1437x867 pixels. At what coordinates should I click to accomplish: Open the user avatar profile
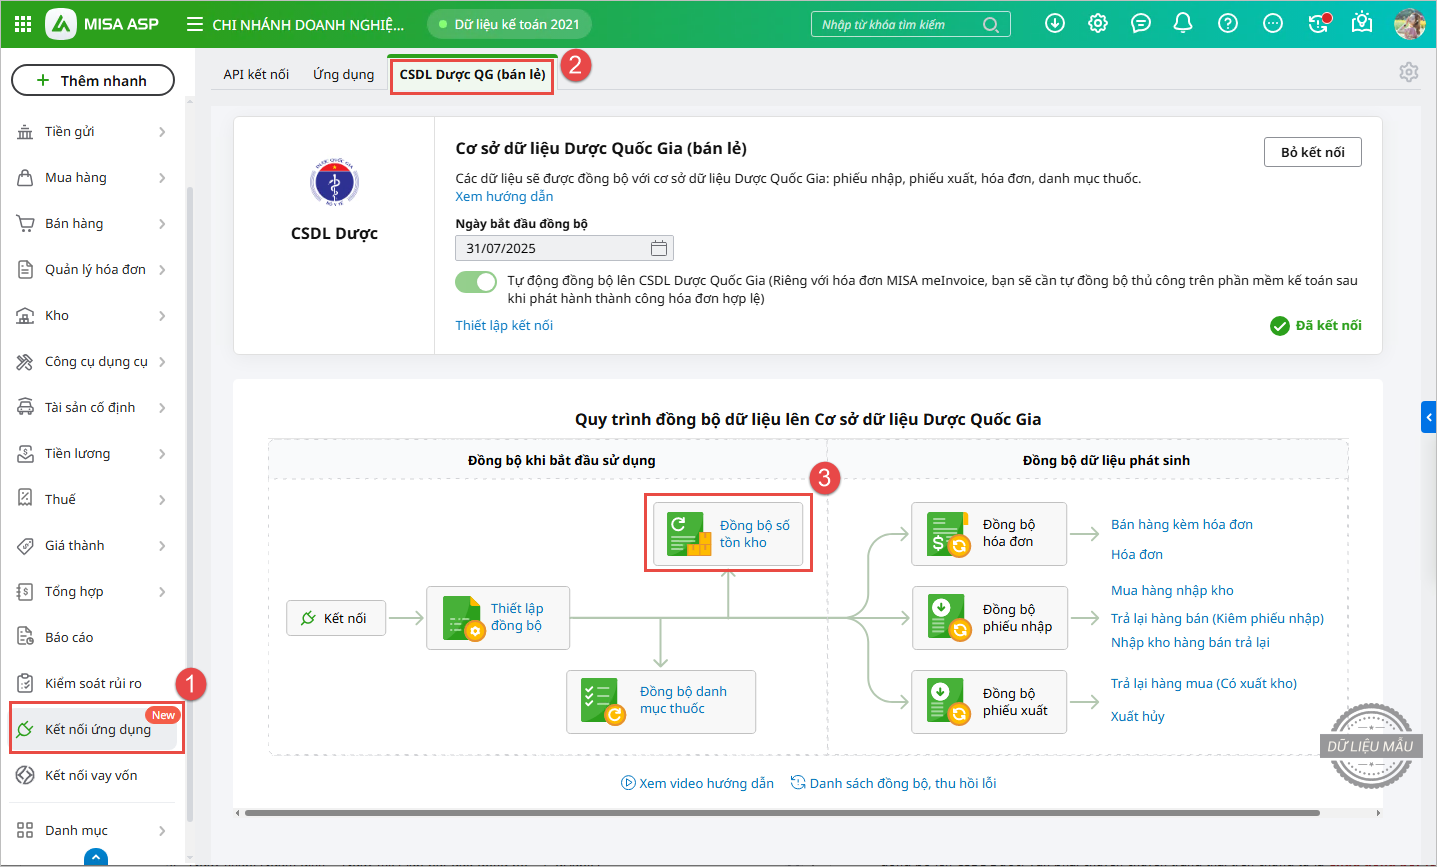click(x=1410, y=24)
